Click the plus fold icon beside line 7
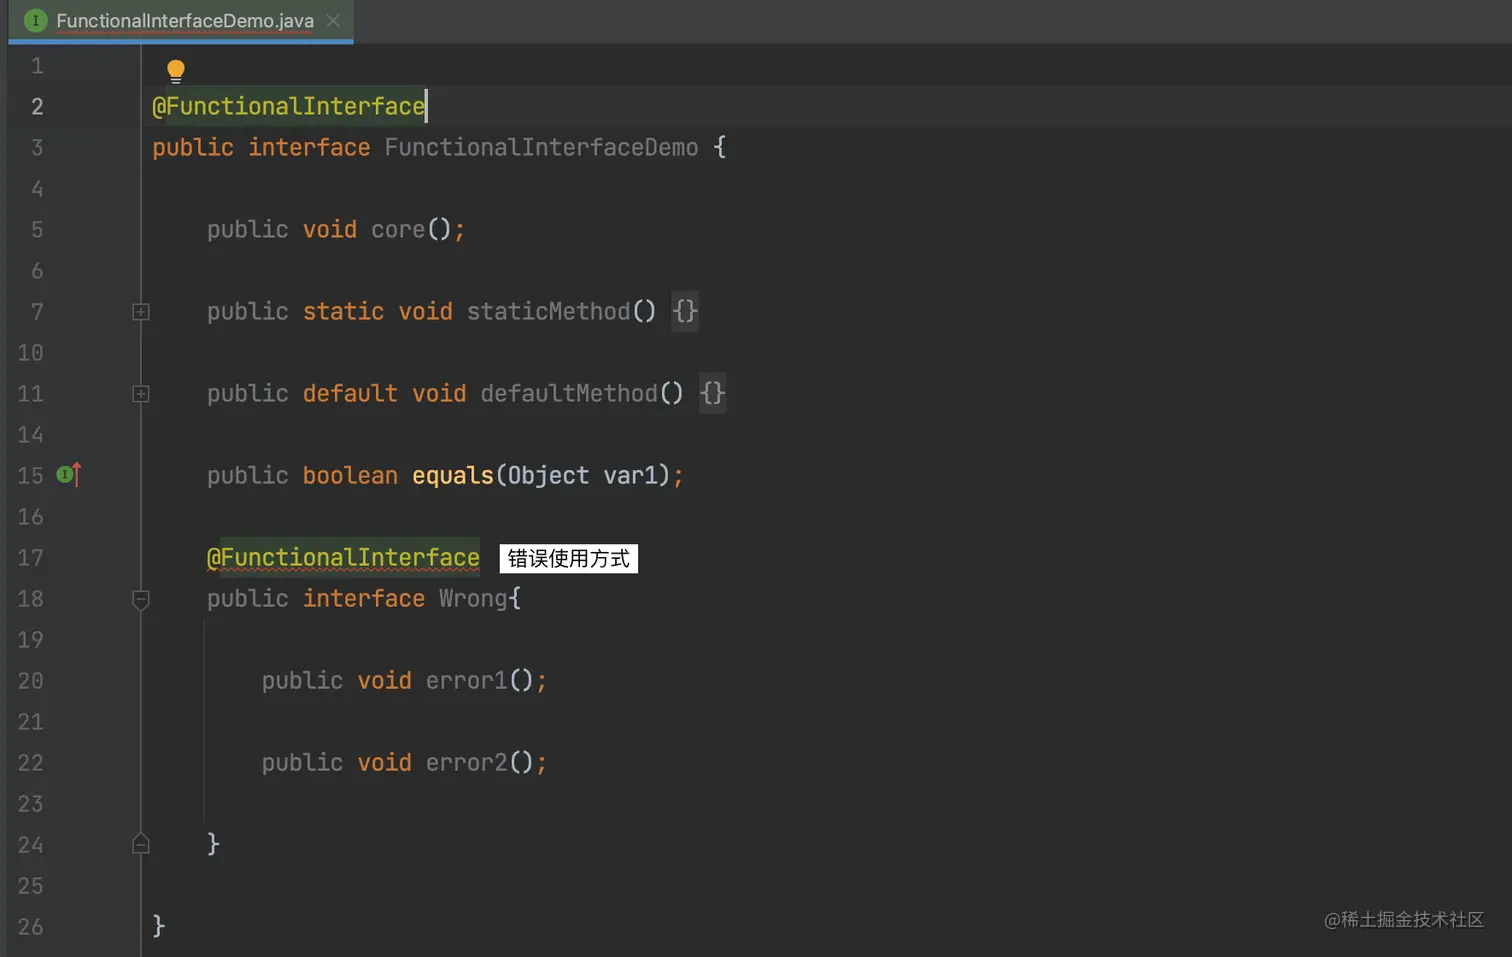The width and height of the screenshot is (1512, 957). [140, 312]
